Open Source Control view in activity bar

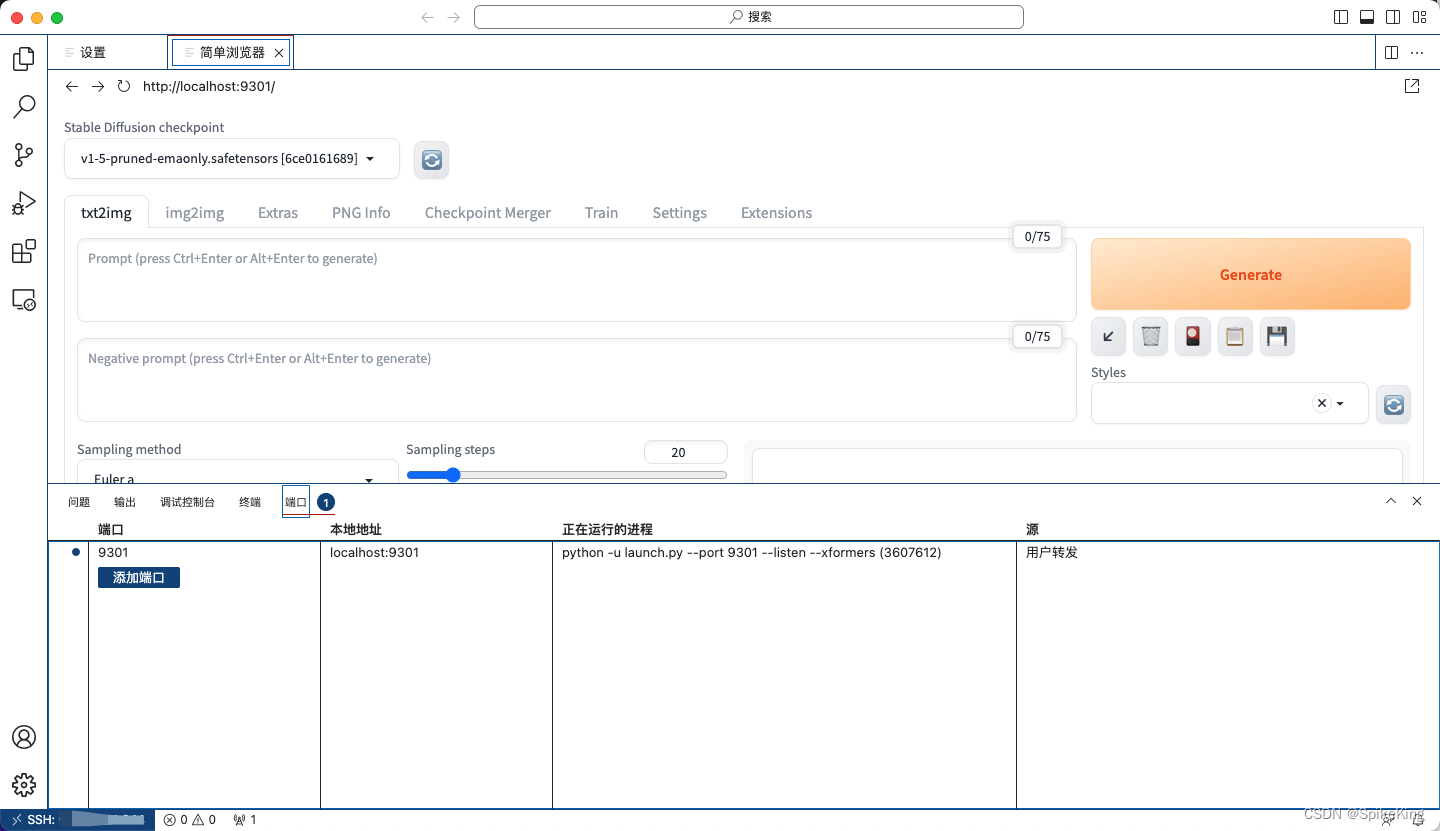(24, 154)
